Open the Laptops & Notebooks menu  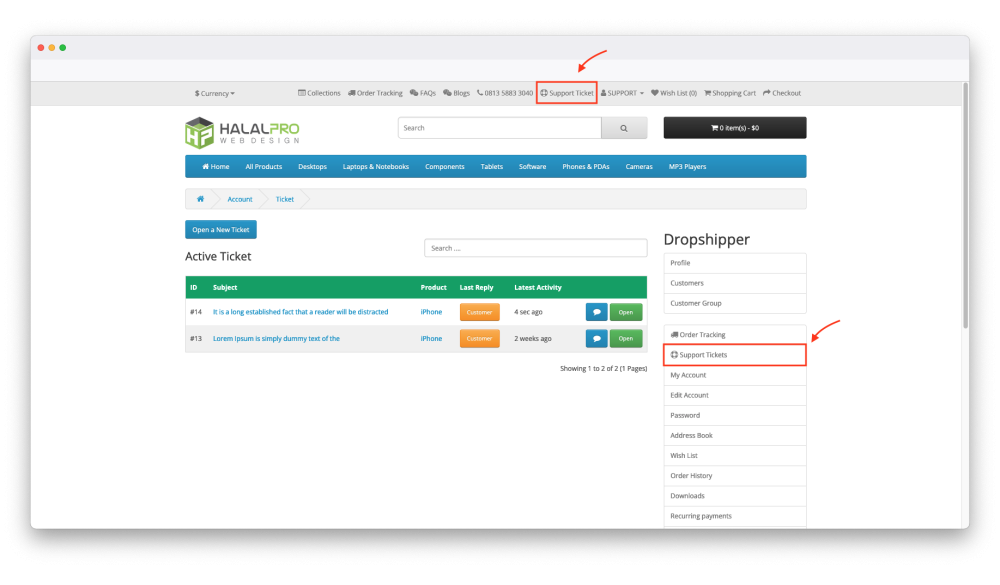[375, 167]
